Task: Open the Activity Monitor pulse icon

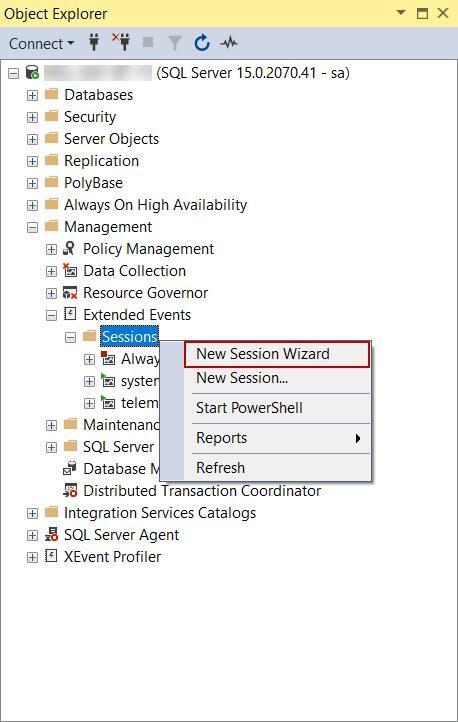Action: pyautogui.click(x=229, y=43)
